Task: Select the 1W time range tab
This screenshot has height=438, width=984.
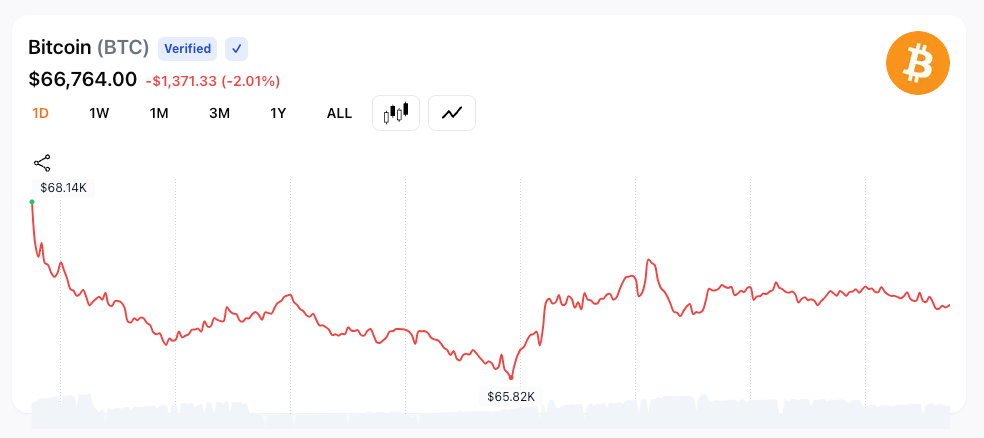Action: 99,113
